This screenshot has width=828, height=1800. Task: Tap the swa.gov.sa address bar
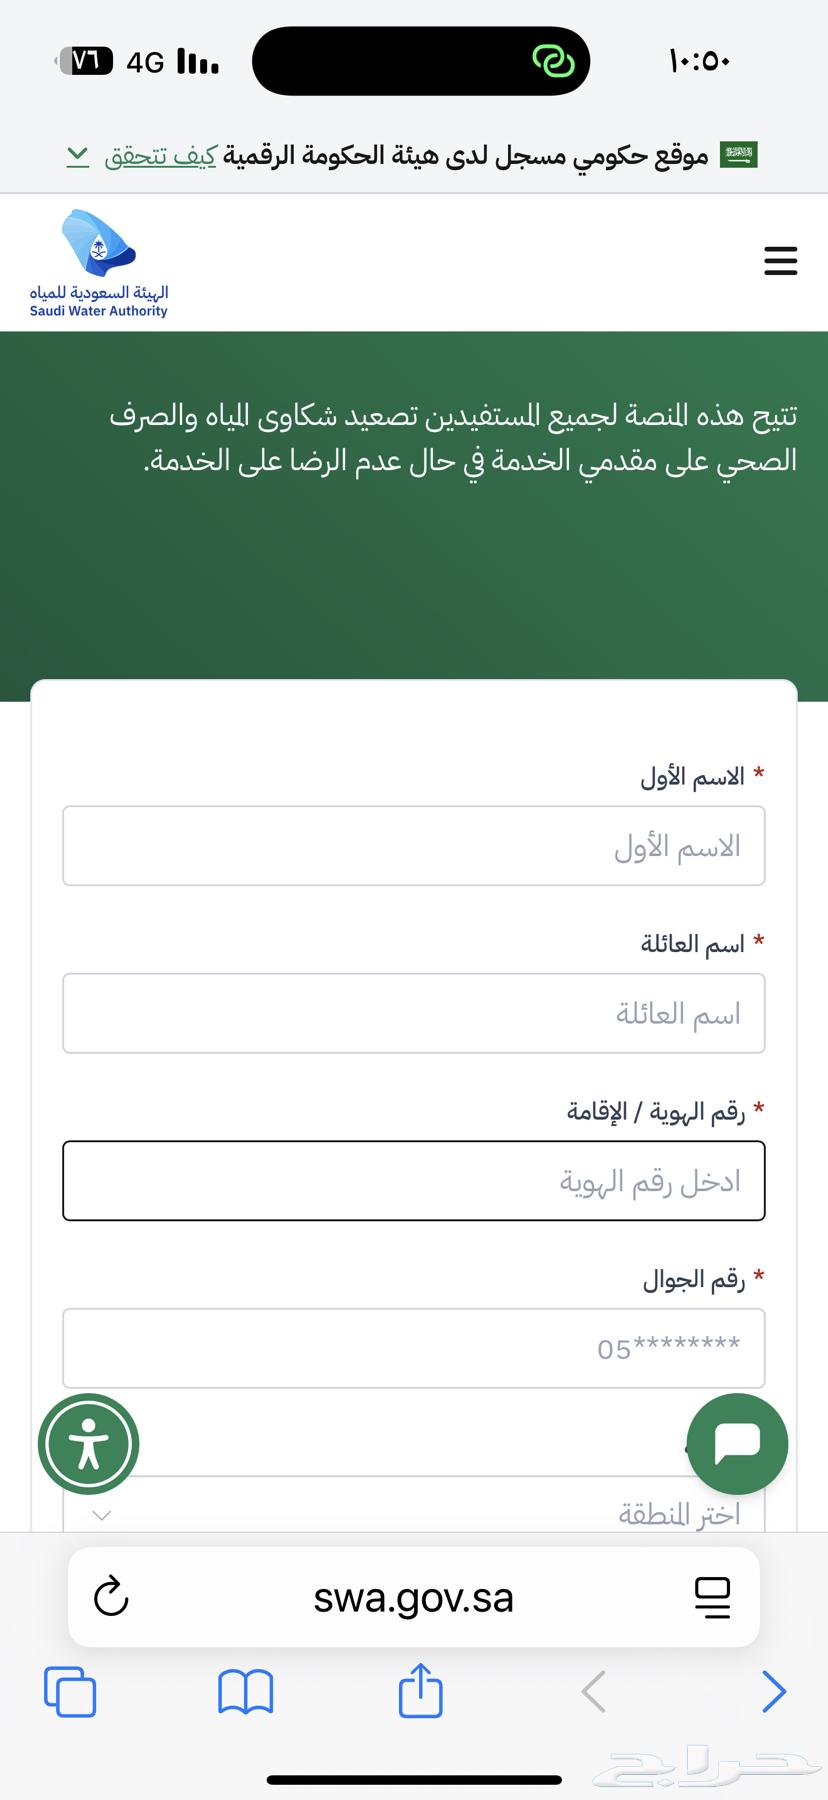pyautogui.click(x=413, y=1597)
